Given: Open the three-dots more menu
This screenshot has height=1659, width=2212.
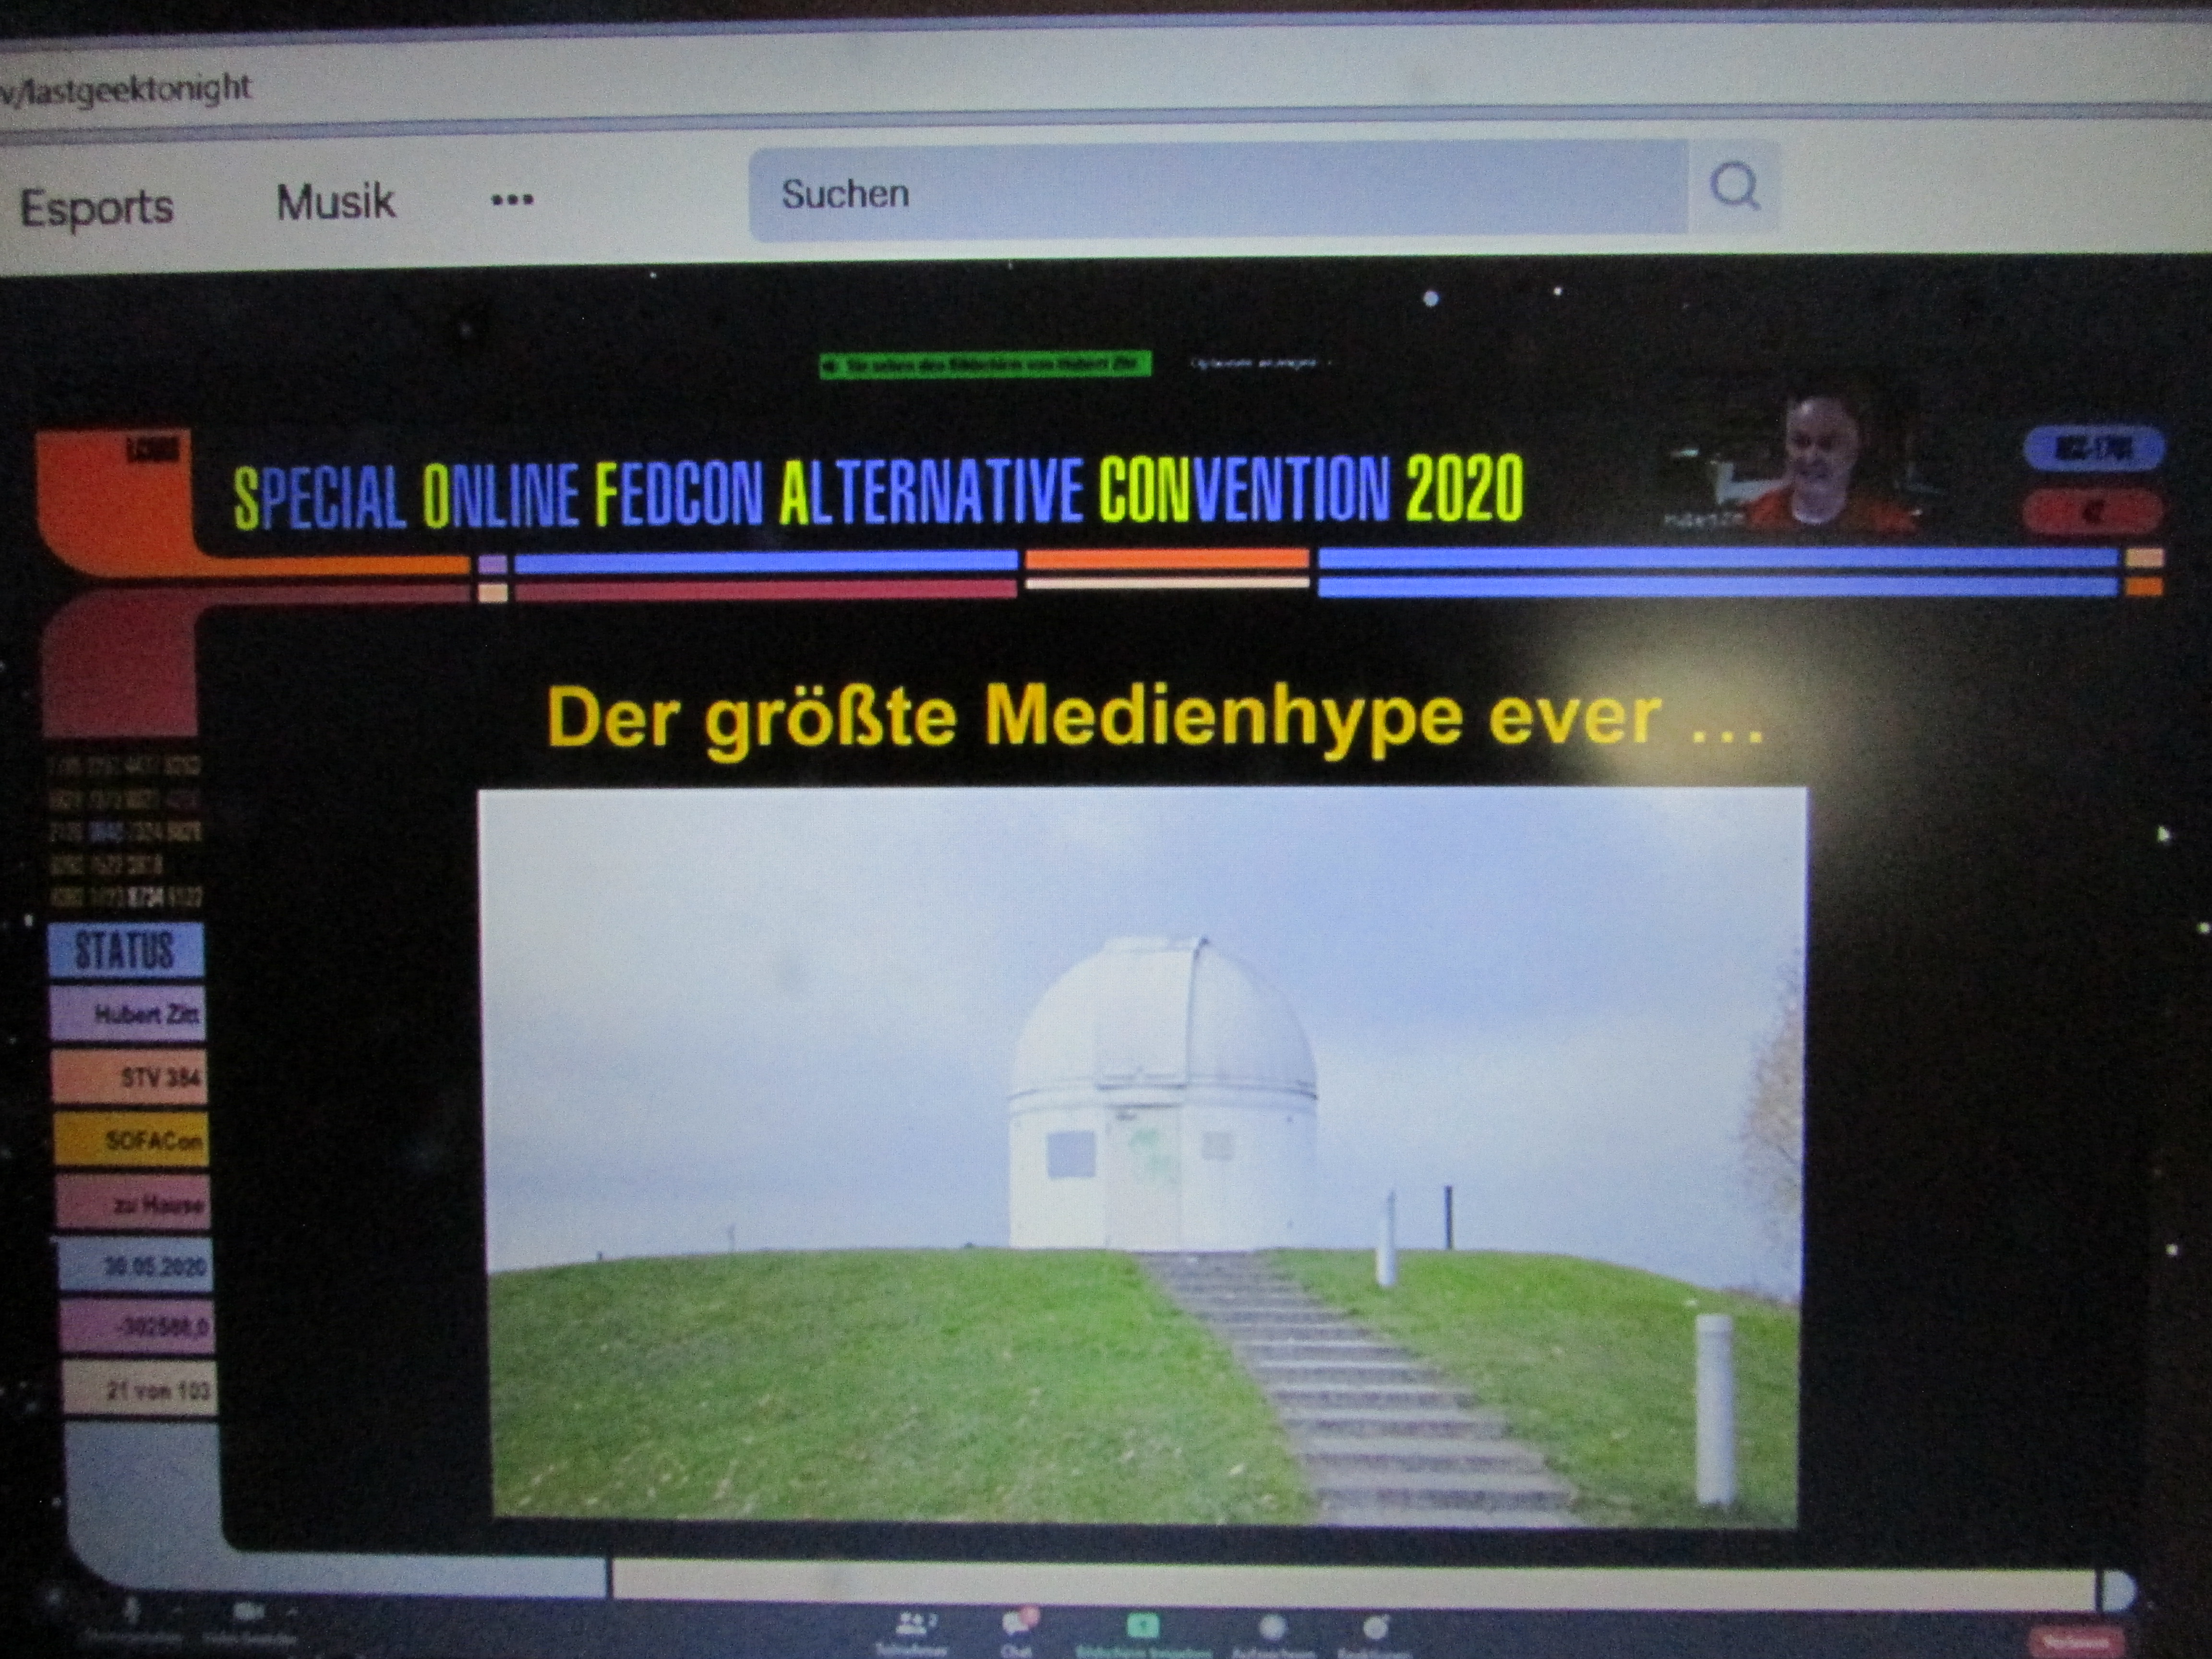Looking at the screenshot, I should pos(512,200).
